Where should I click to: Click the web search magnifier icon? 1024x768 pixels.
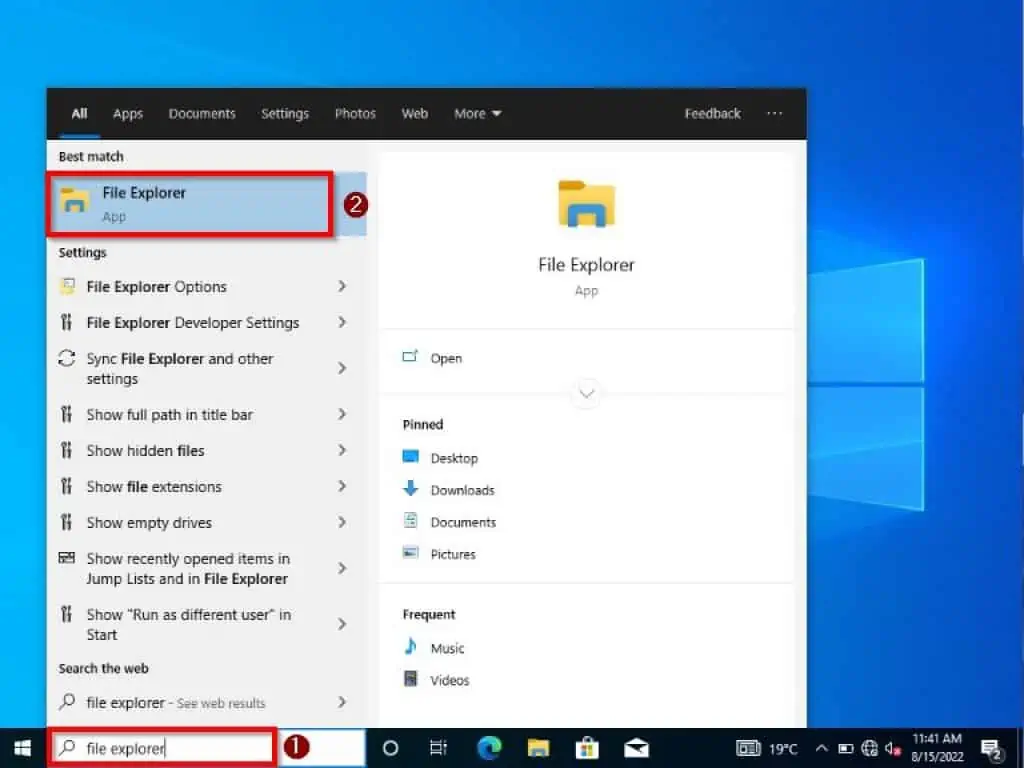[x=67, y=701]
